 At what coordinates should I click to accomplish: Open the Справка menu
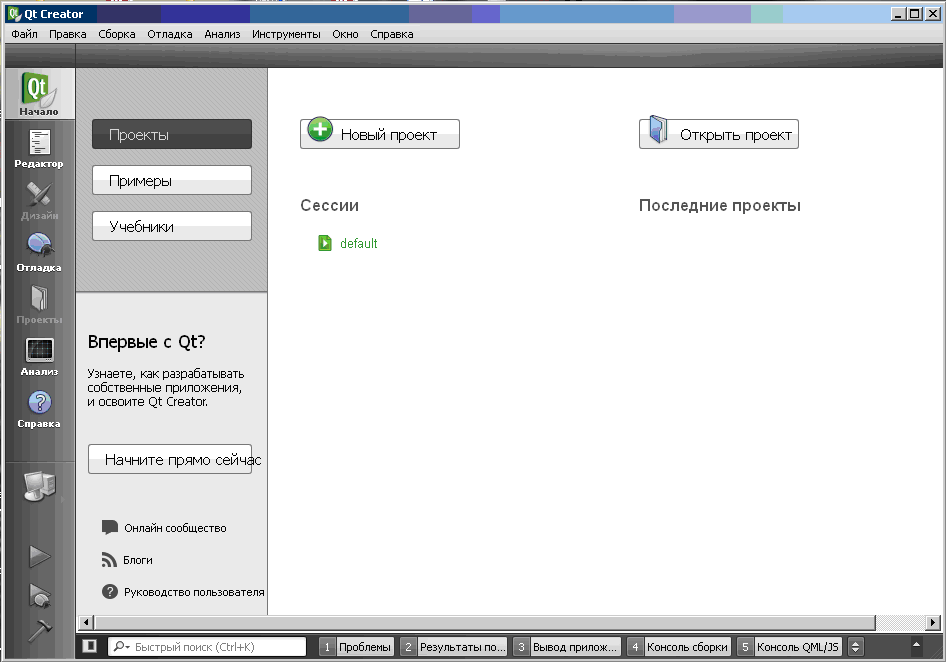coord(392,34)
